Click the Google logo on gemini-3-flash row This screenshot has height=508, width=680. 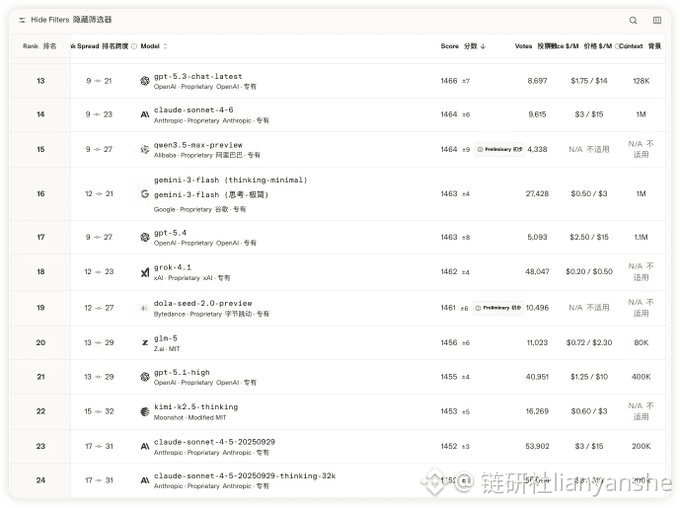(145, 194)
